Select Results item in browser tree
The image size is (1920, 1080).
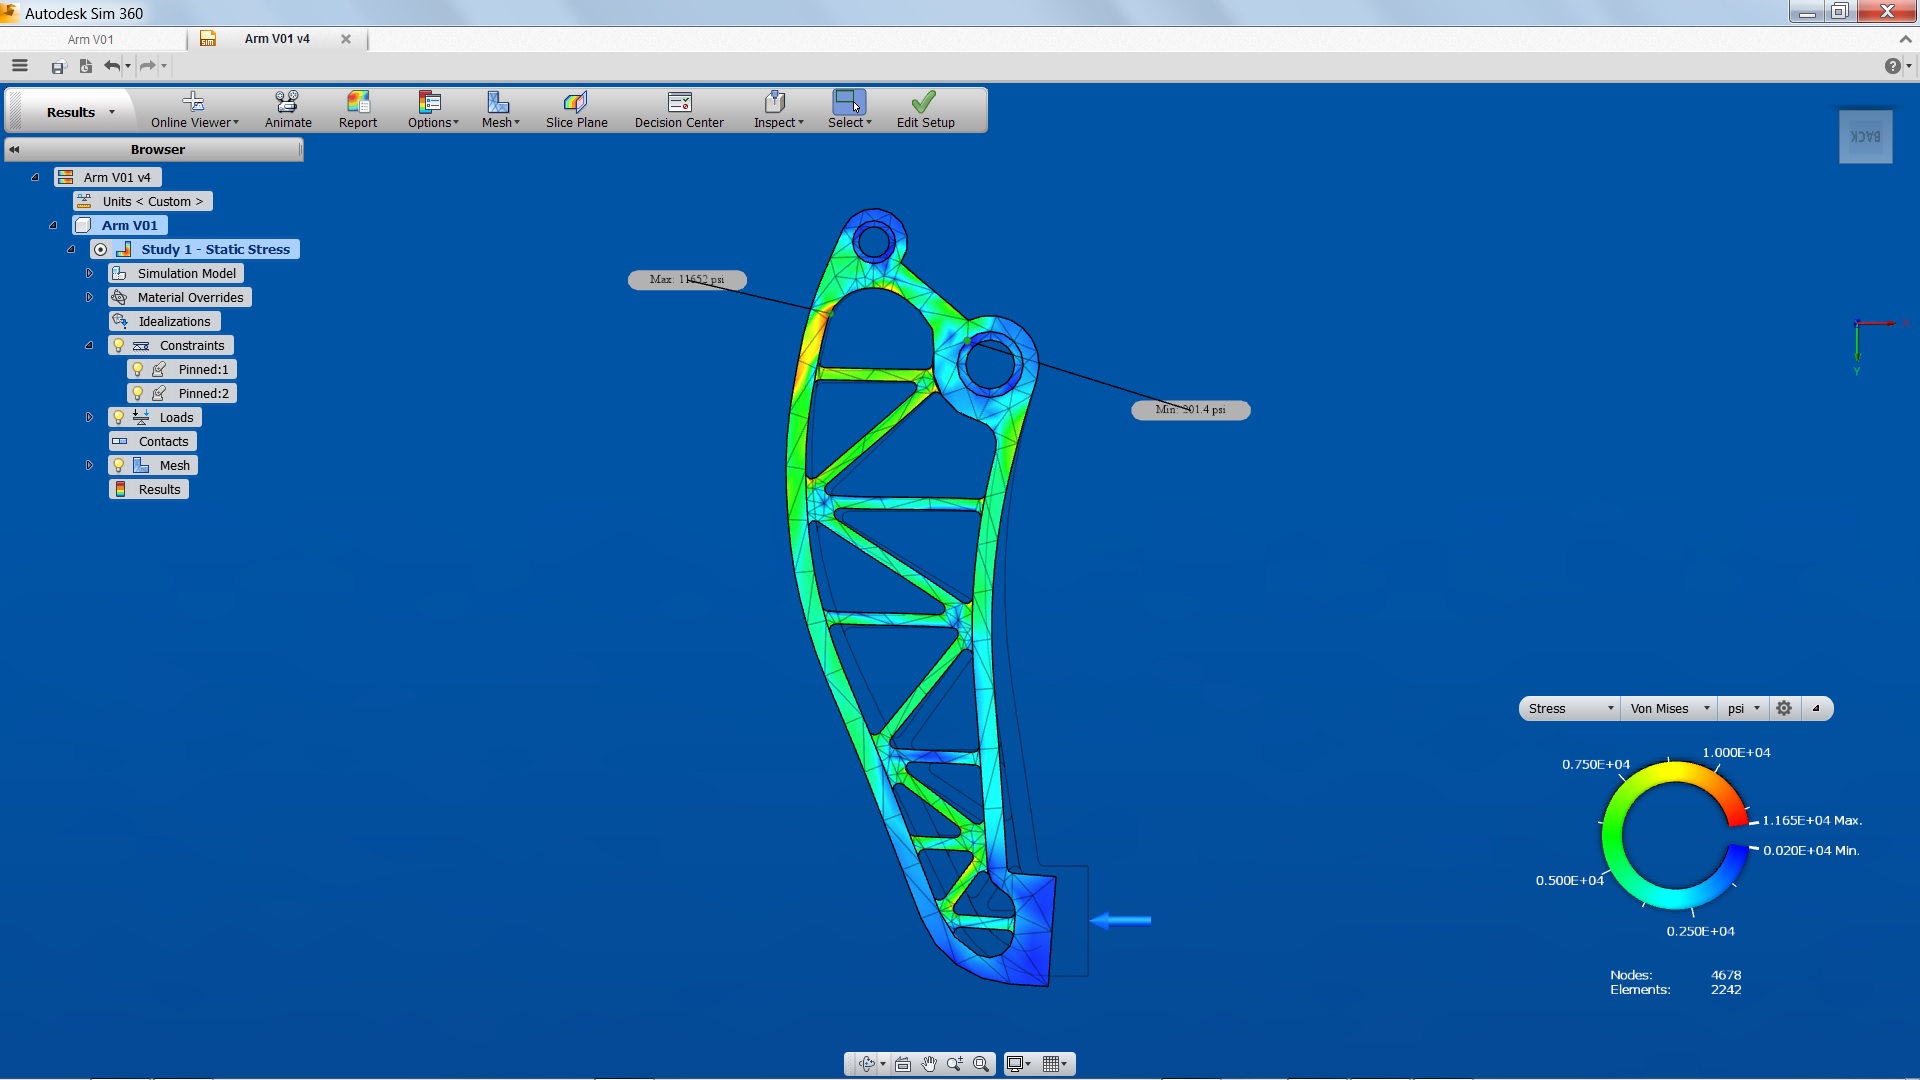(159, 490)
